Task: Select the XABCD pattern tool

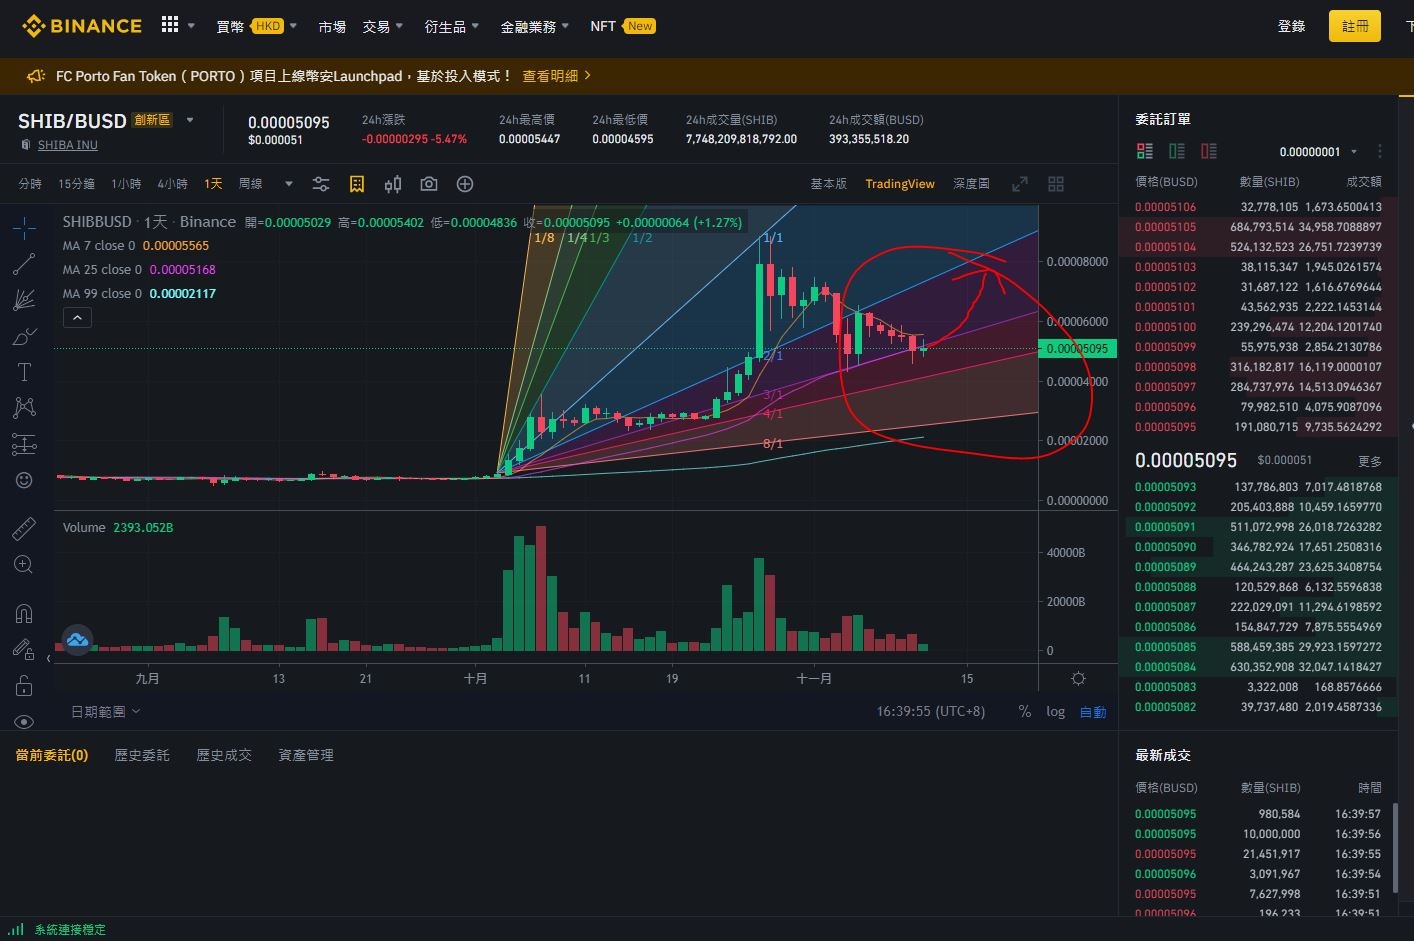Action: pos(24,408)
